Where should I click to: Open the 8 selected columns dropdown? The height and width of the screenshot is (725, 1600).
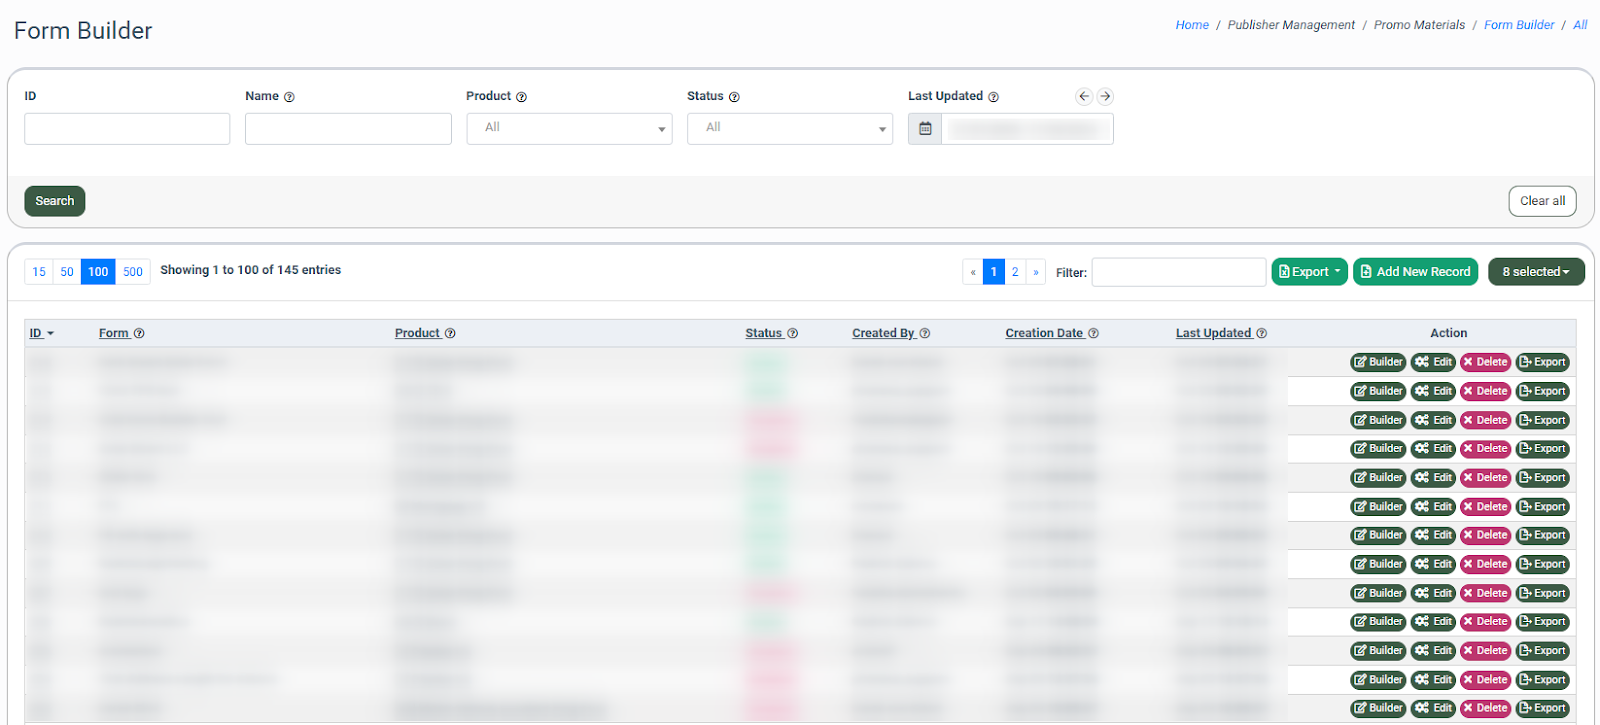[1535, 272]
